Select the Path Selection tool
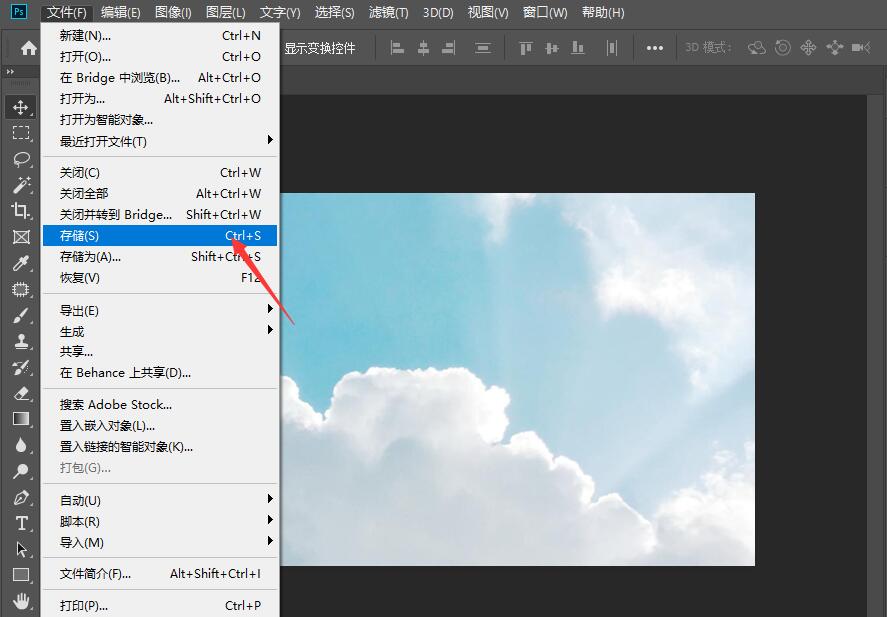This screenshot has width=887, height=617. pyautogui.click(x=21, y=549)
